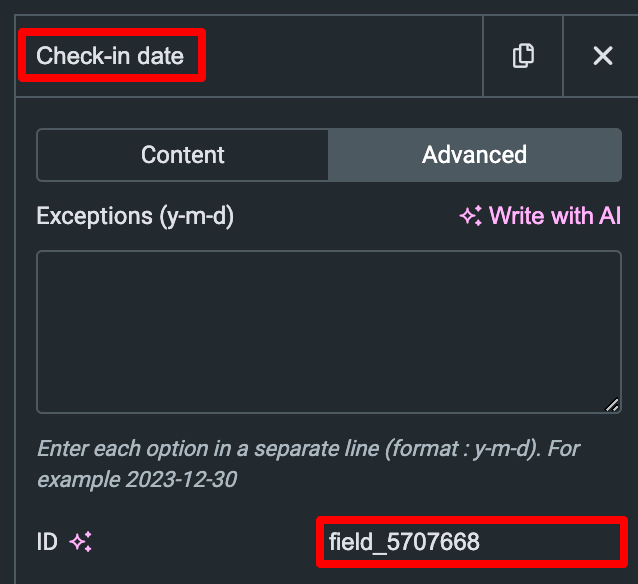The image size is (638, 584).
Task: Copy this field using the clipboard icon
Action: pos(523,56)
